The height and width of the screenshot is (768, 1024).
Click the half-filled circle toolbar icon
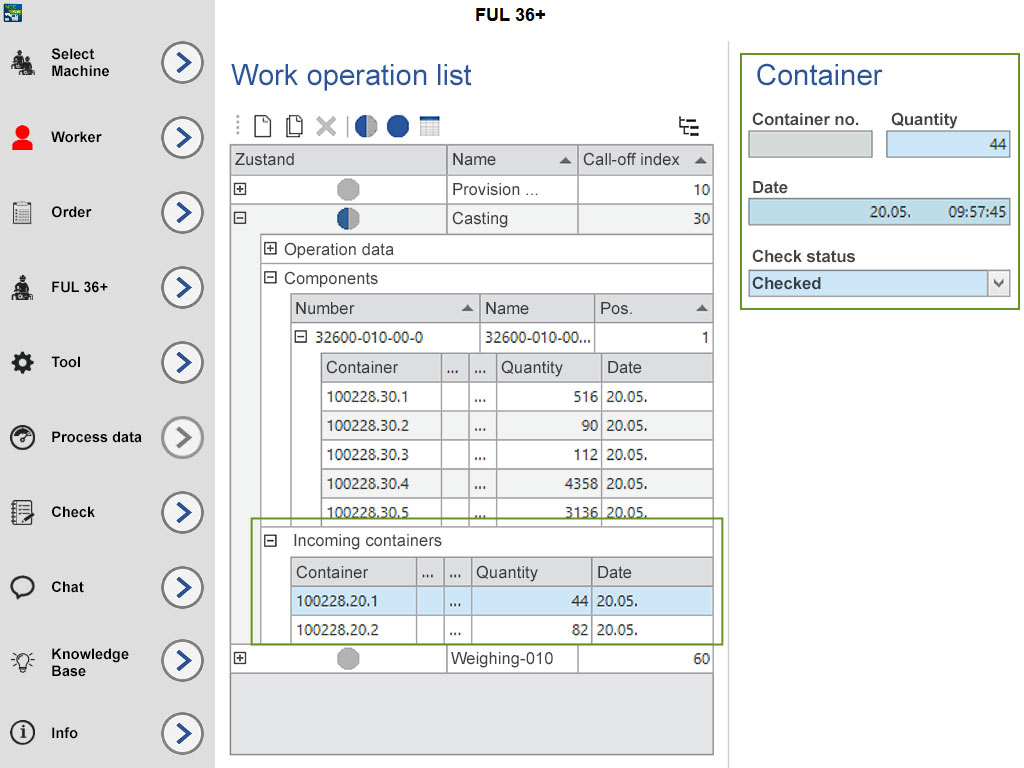pos(366,126)
